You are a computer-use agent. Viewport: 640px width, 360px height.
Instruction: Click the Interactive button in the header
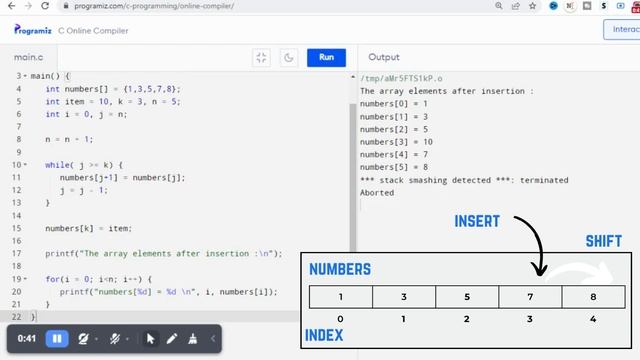tap(622, 29)
